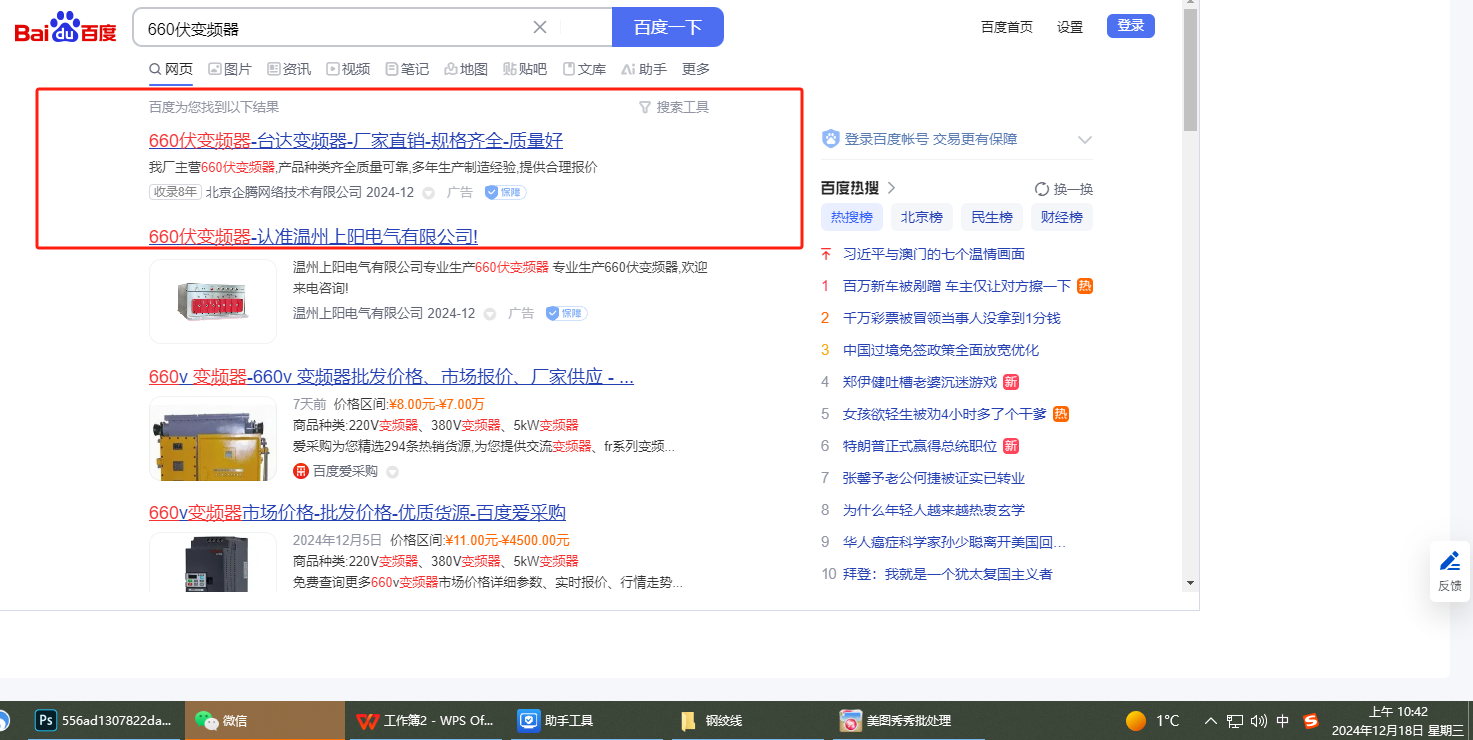Expand dropdown arrow beside 百度爱采购
The width and height of the screenshot is (1473, 740).
(x=393, y=472)
